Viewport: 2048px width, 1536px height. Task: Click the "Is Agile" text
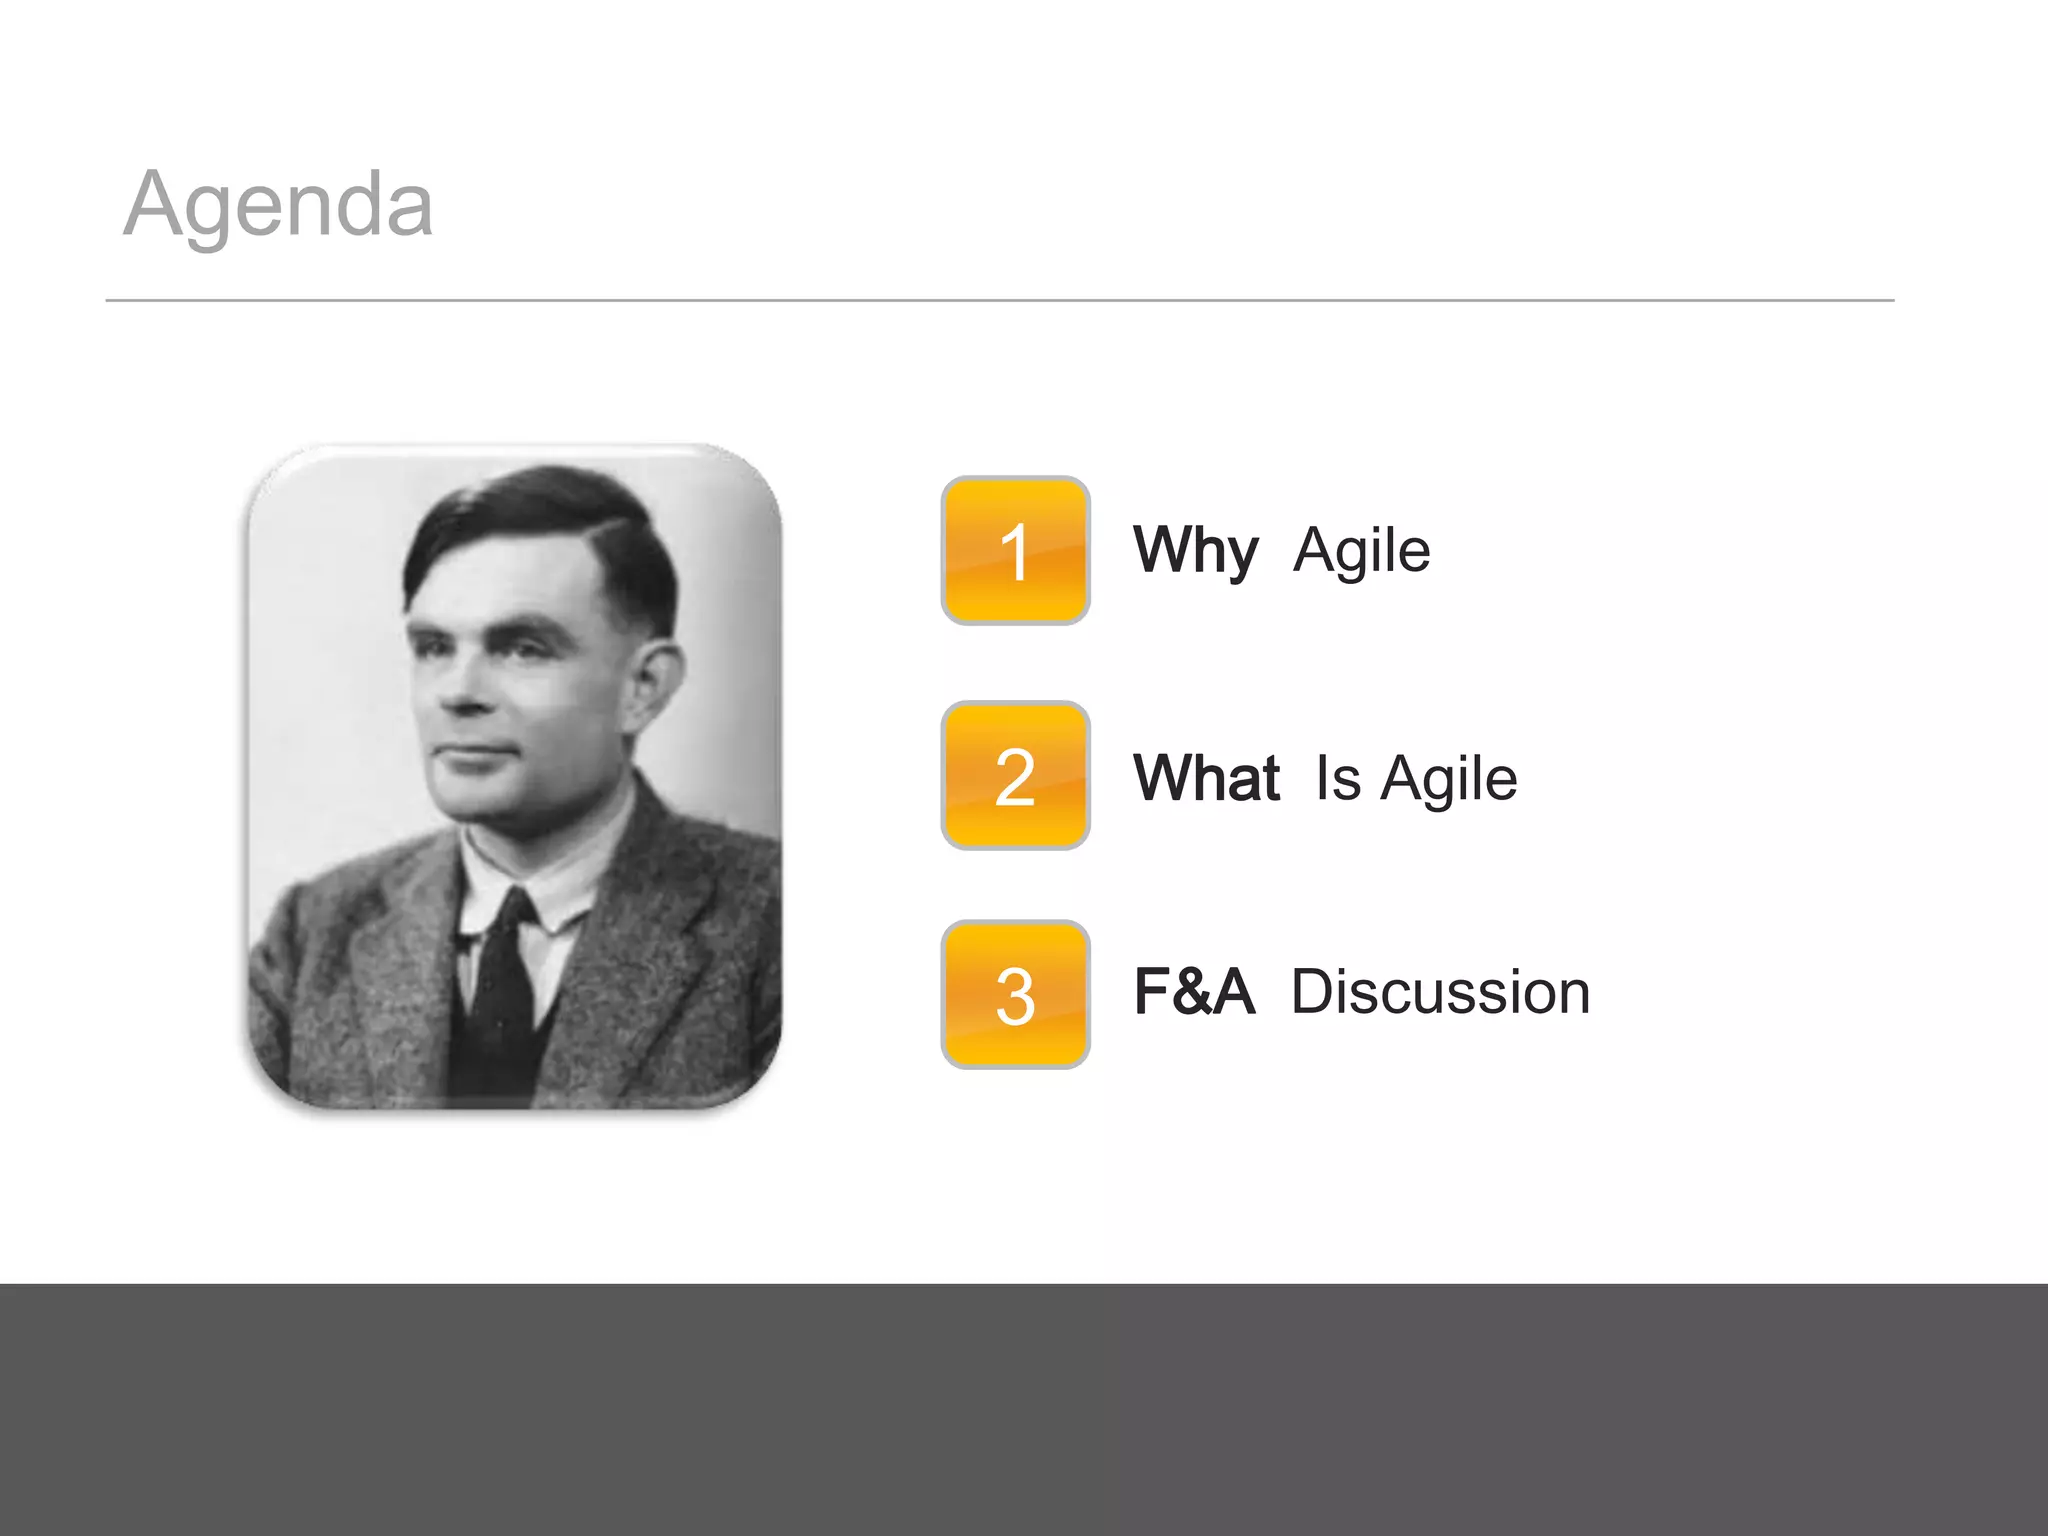[x=1416, y=778]
